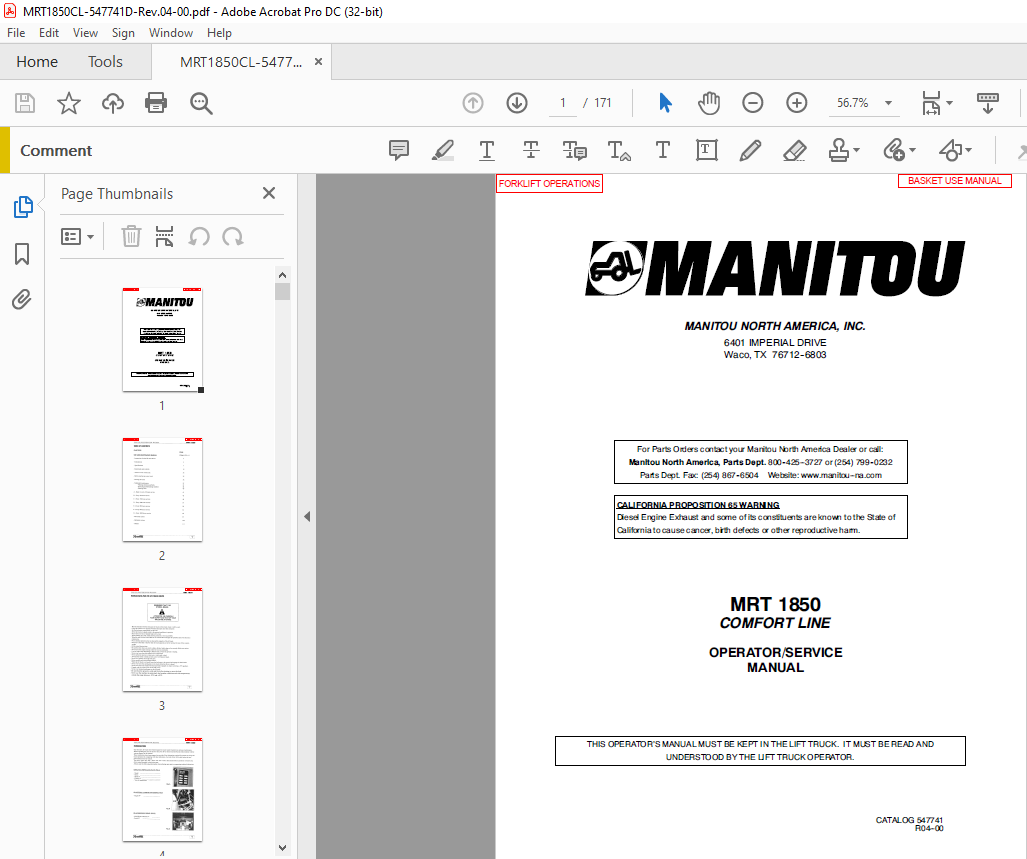Open the scrolling mode toolbar icon
The height and width of the screenshot is (859, 1027).
coord(931,103)
